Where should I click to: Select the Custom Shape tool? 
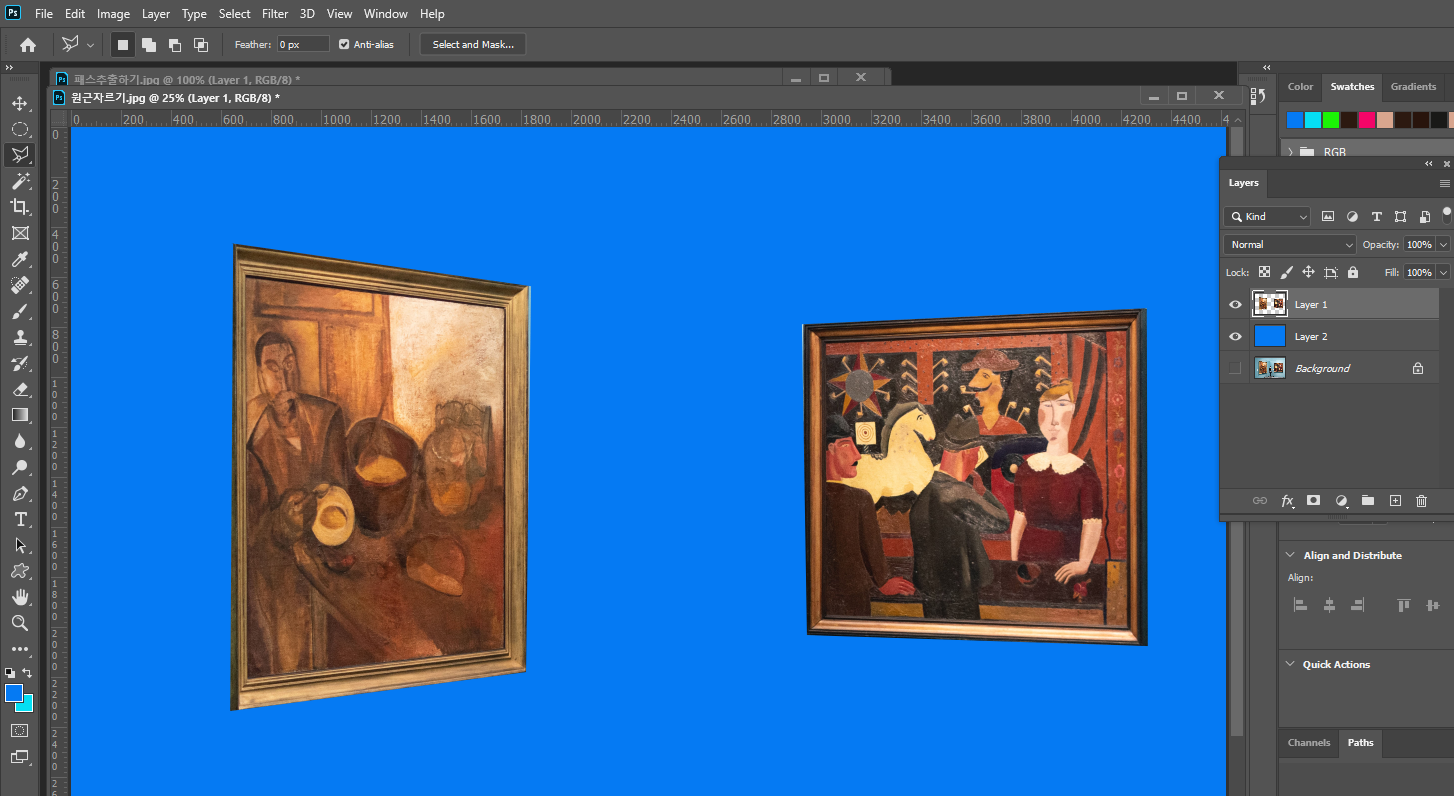19,572
